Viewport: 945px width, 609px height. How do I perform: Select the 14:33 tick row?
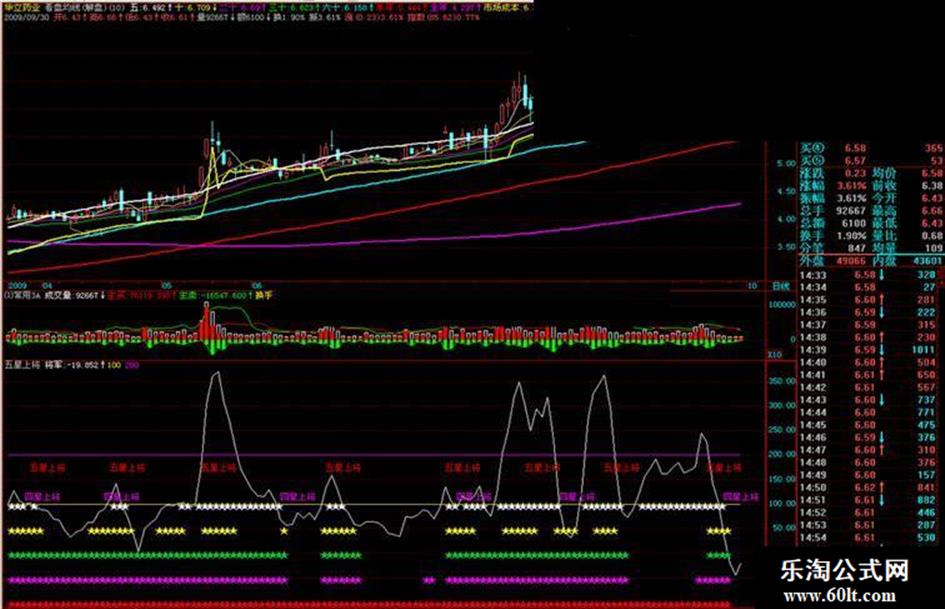click(868, 274)
